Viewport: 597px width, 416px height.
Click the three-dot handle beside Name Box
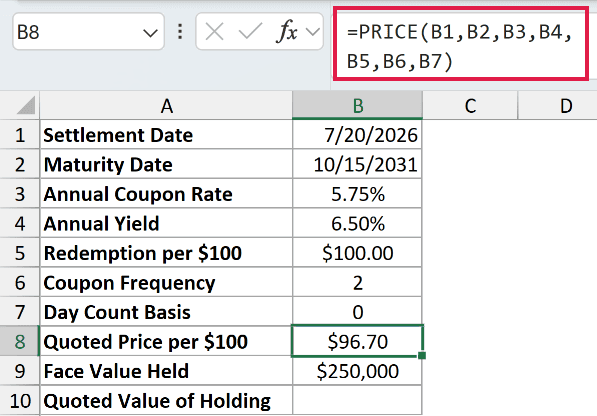point(180,32)
